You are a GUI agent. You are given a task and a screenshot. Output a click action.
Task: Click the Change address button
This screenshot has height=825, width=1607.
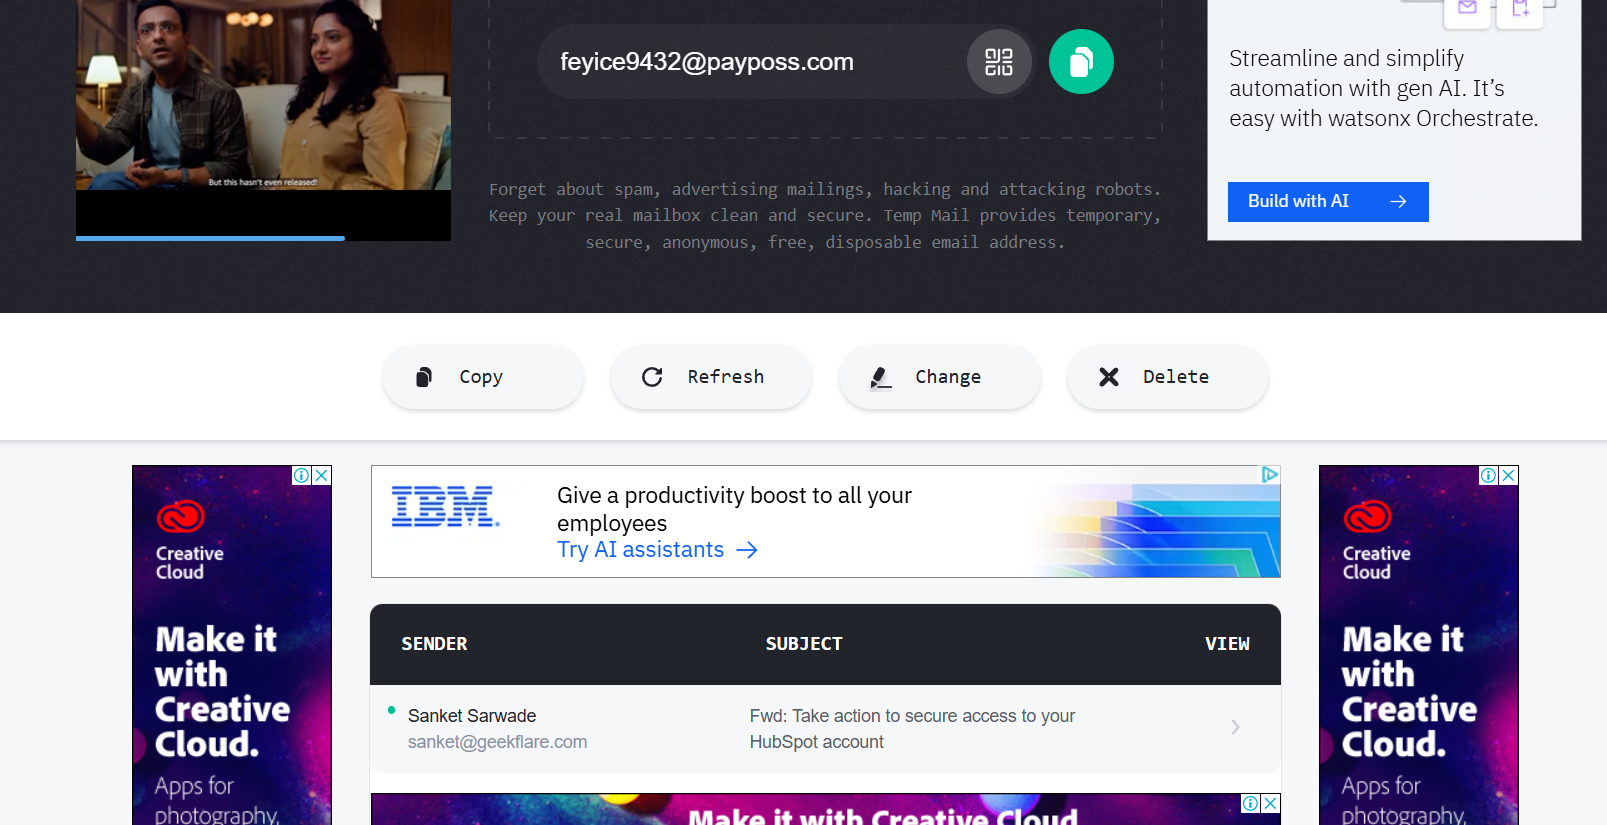tap(939, 377)
